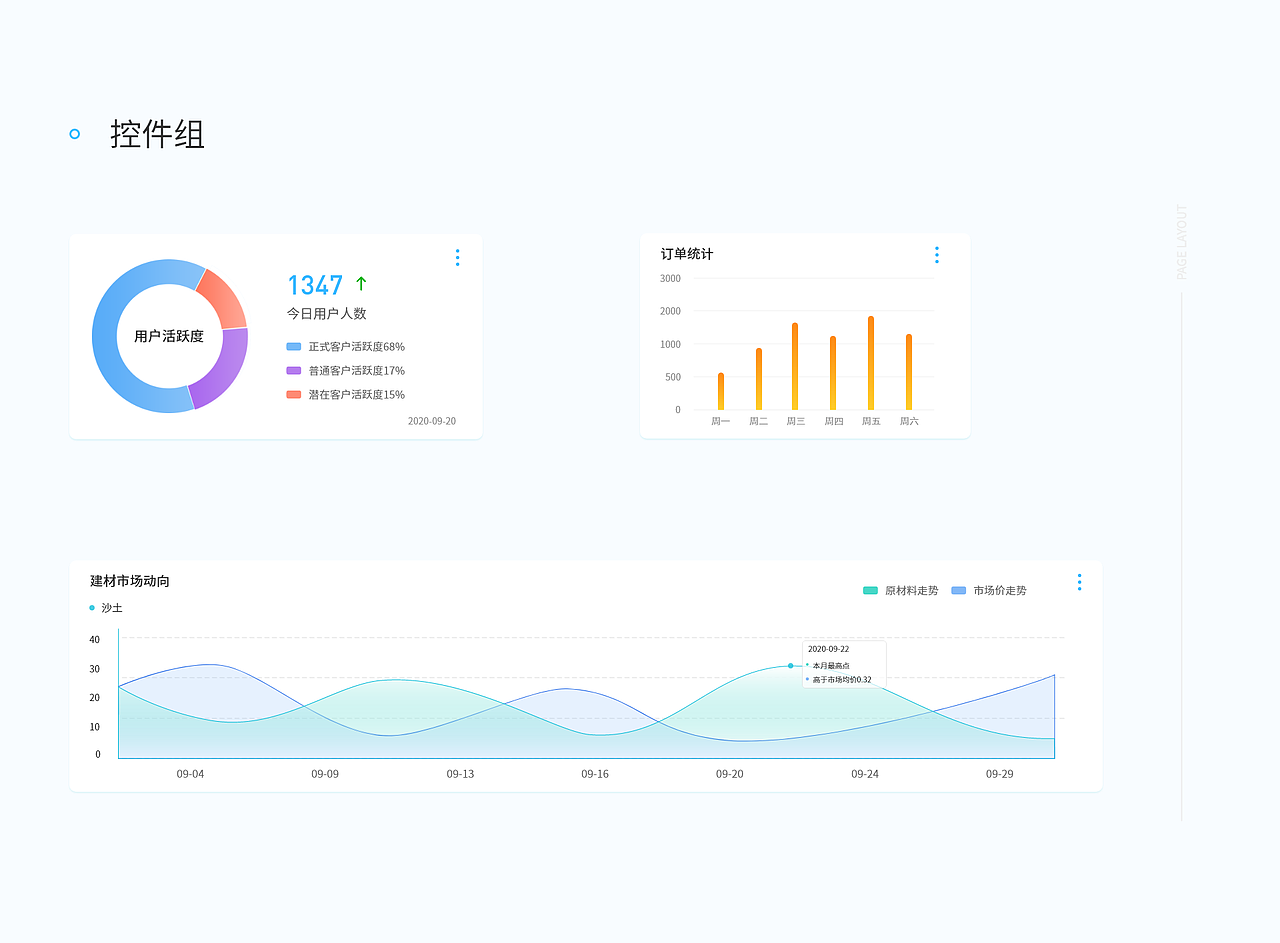The height and width of the screenshot is (943, 1280).
Task: Click the 建材市场动向 chart title
Action: [130, 581]
